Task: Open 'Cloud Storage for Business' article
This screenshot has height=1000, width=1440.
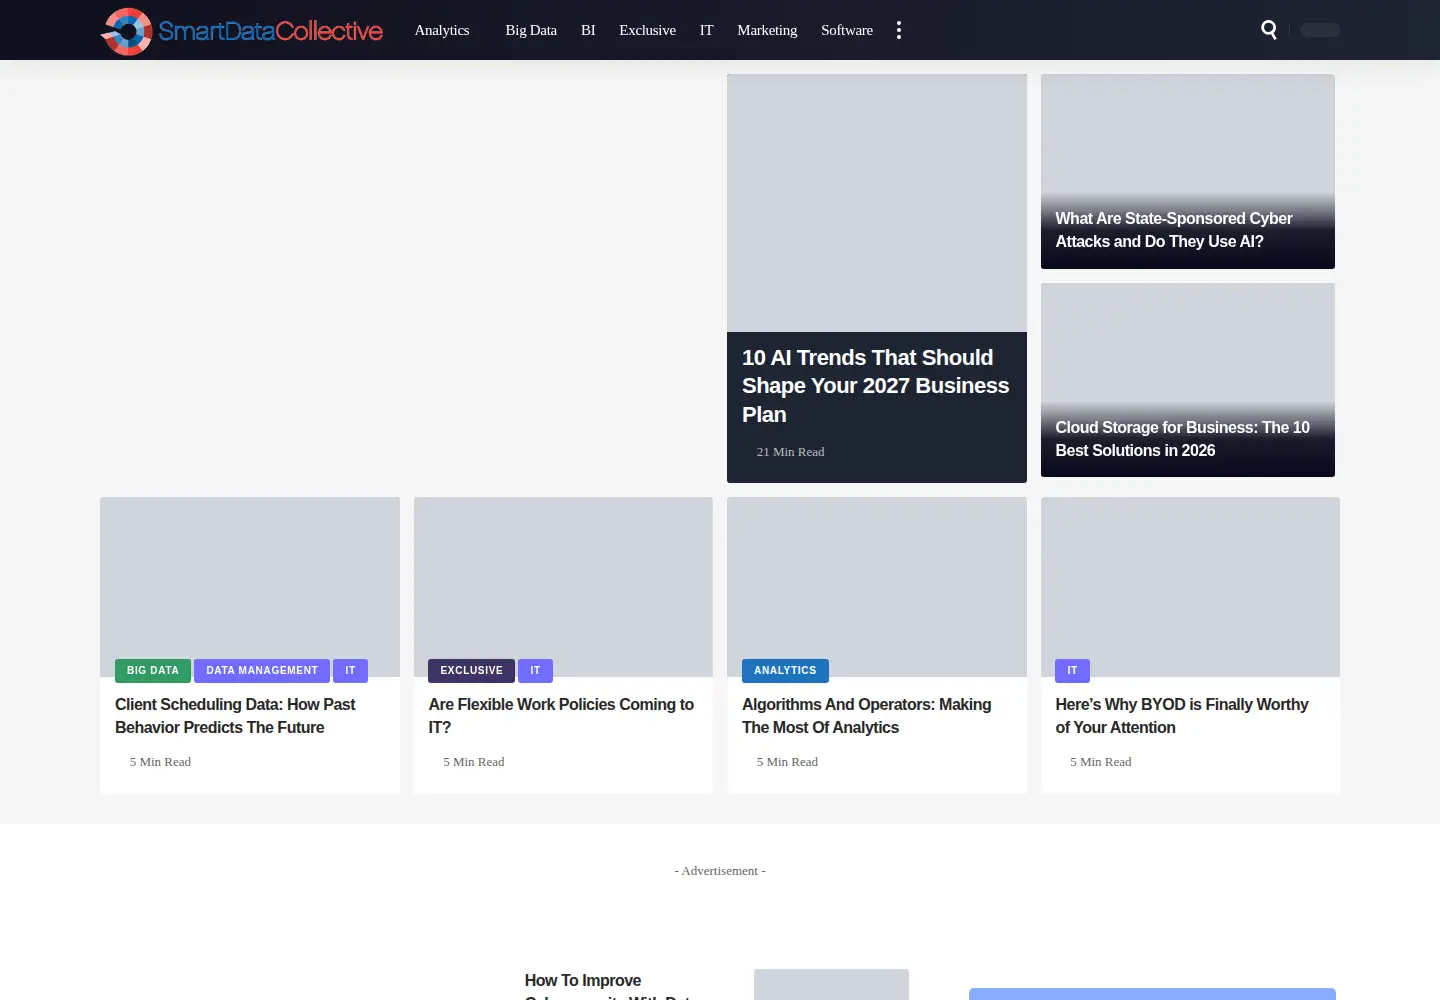Action: pyautogui.click(x=1182, y=439)
